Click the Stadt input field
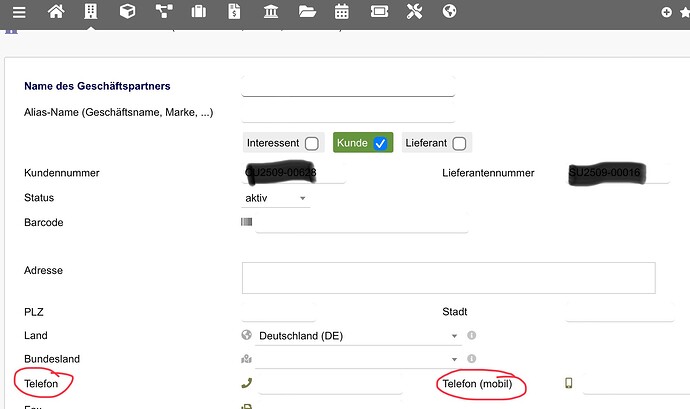This screenshot has width=690, height=409. pos(620,312)
